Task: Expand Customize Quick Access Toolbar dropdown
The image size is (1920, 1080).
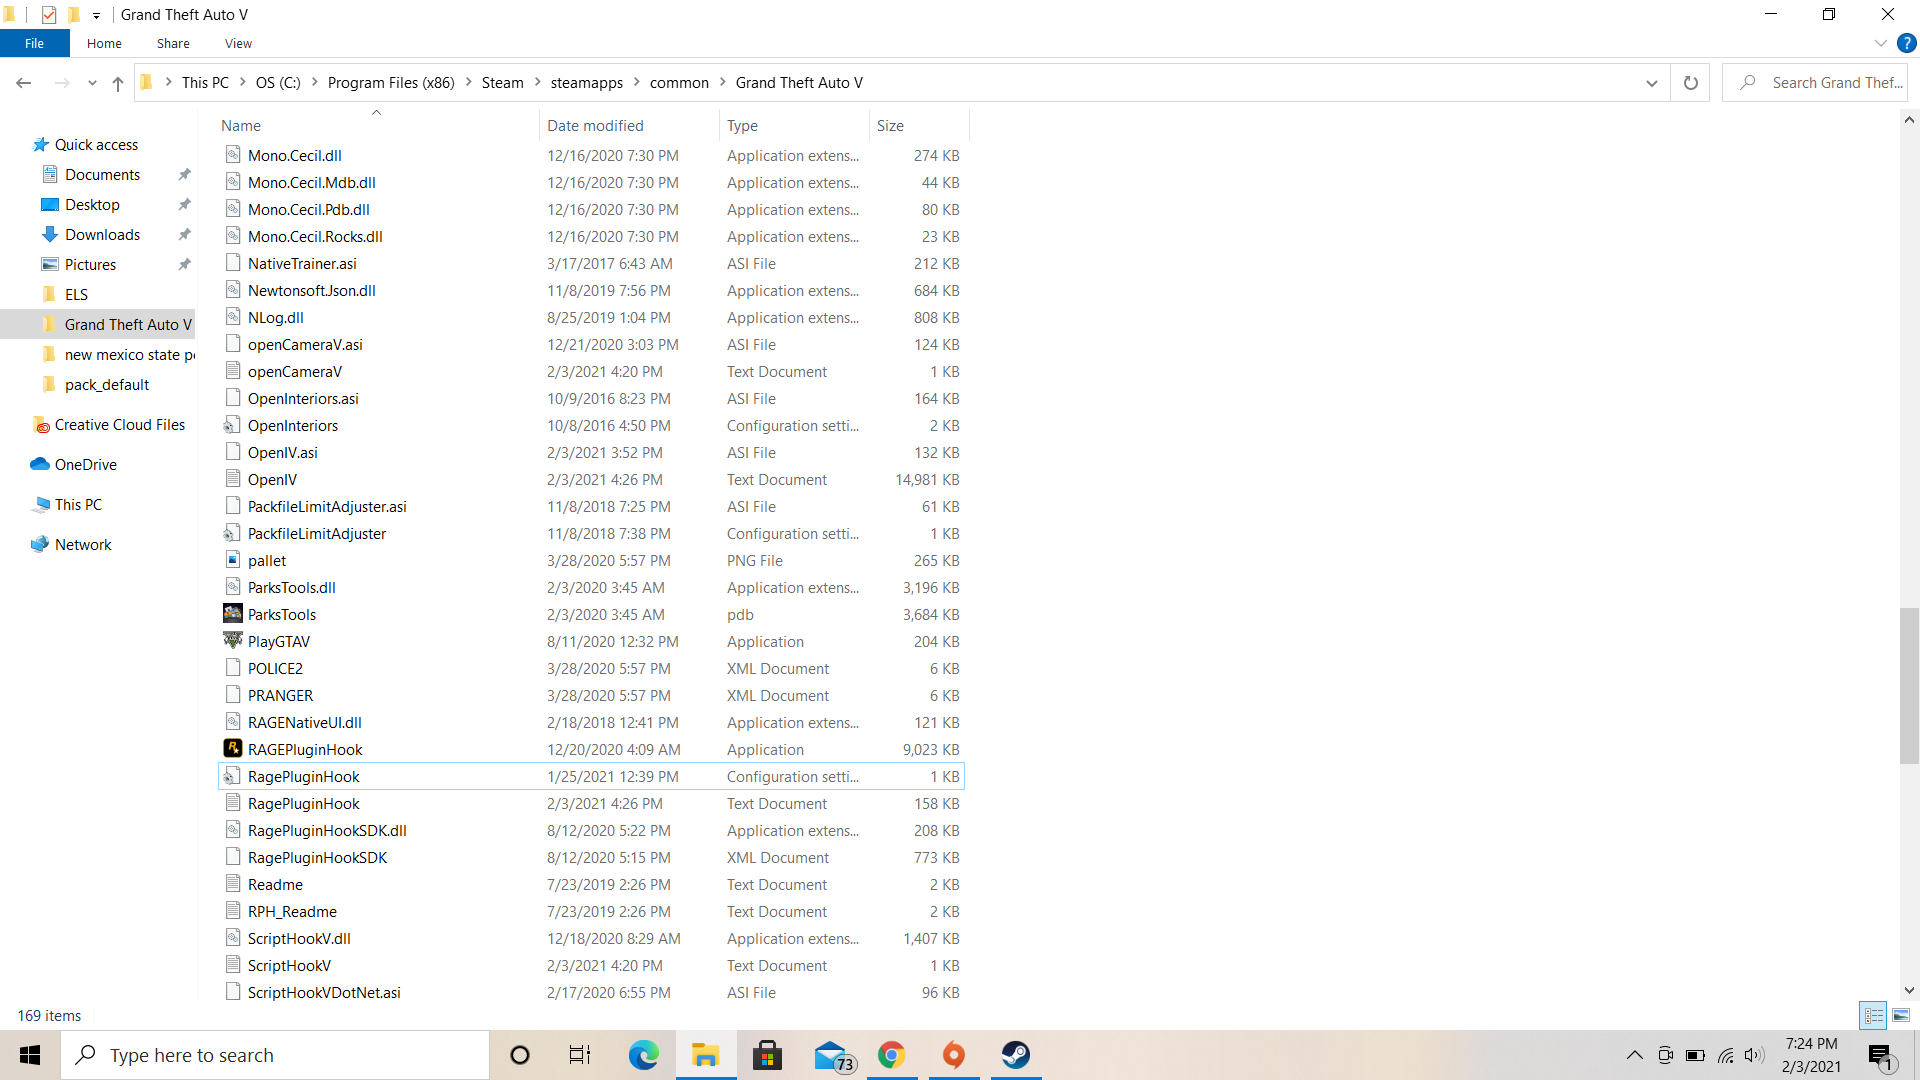Action: pyautogui.click(x=96, y=15)
